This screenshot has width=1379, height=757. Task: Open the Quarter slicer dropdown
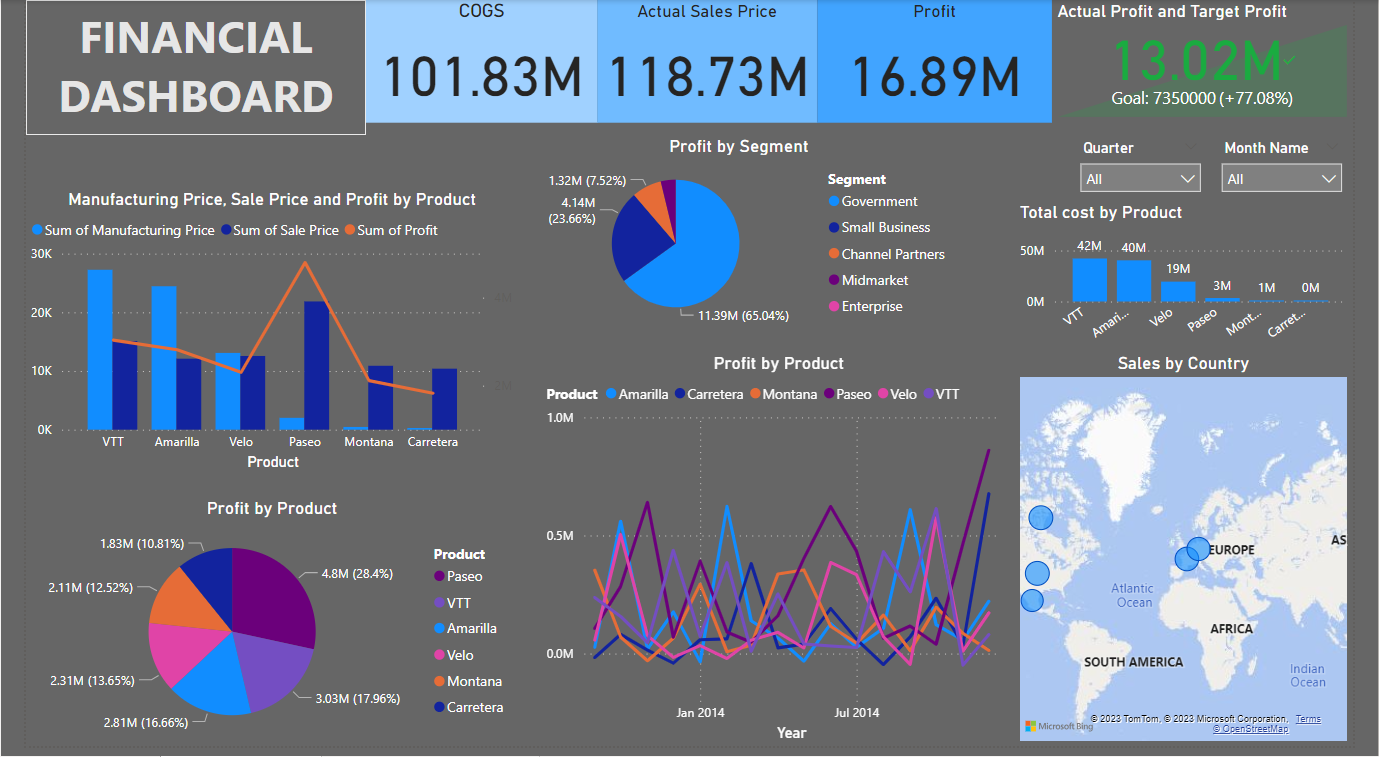[x=1189, y=177]
